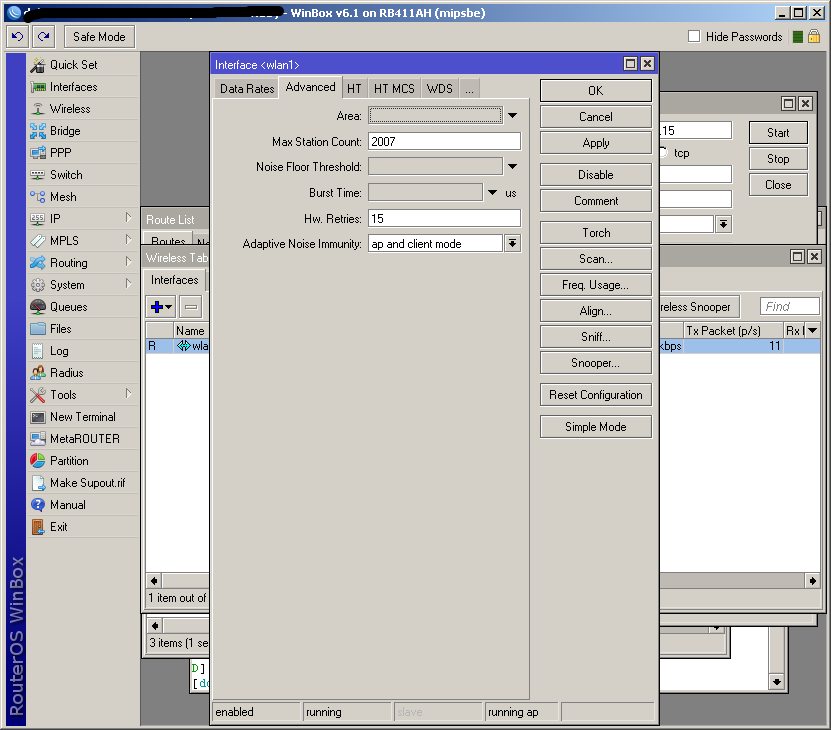This screenshot has height=730, width=831.
Task: Toggle the Hide Passwords checkbox
Action: pyautogui.click(x=694, y=37)
